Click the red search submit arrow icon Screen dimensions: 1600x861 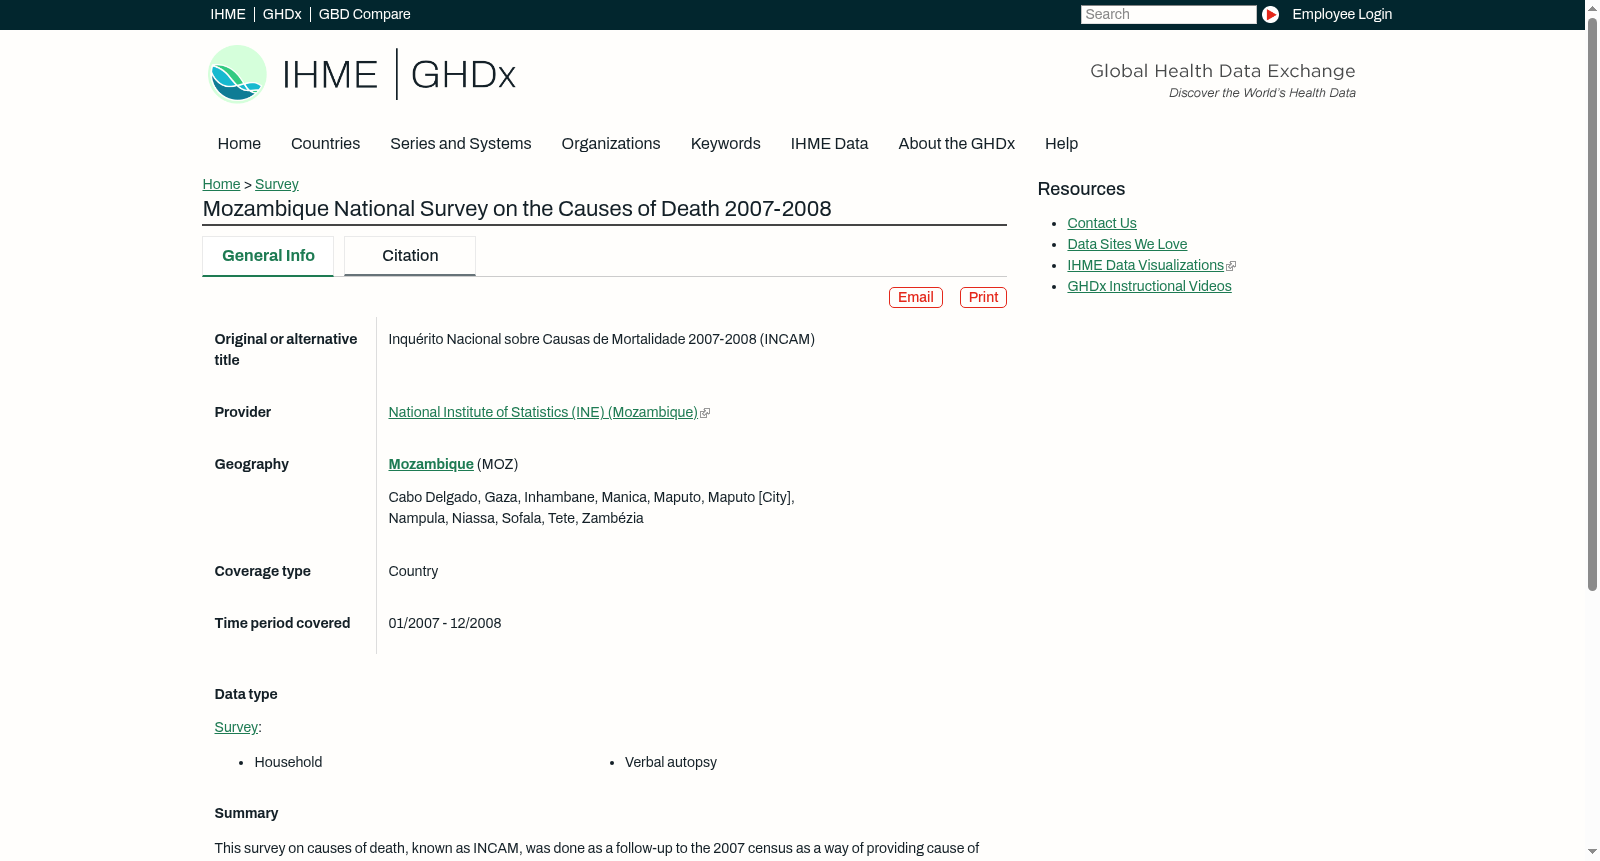coord(1270,14)
